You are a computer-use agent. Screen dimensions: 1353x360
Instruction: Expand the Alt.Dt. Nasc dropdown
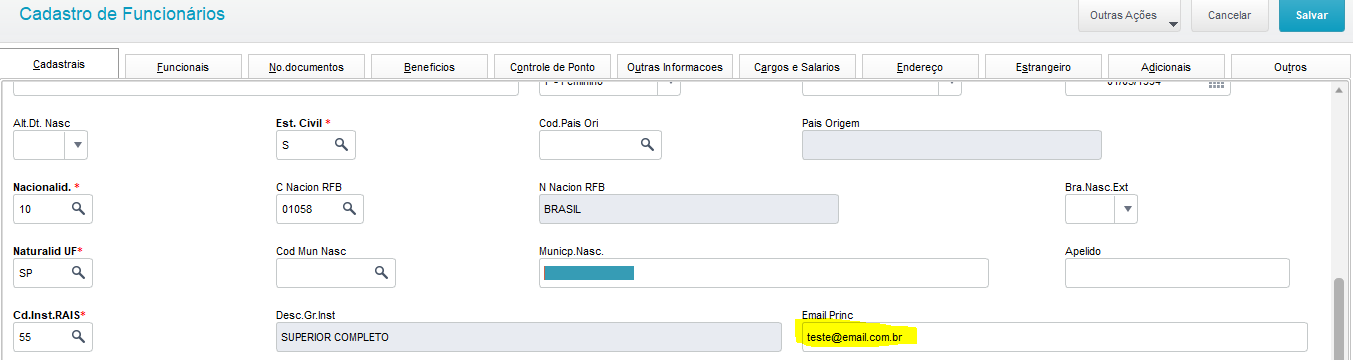coord(77,145)
